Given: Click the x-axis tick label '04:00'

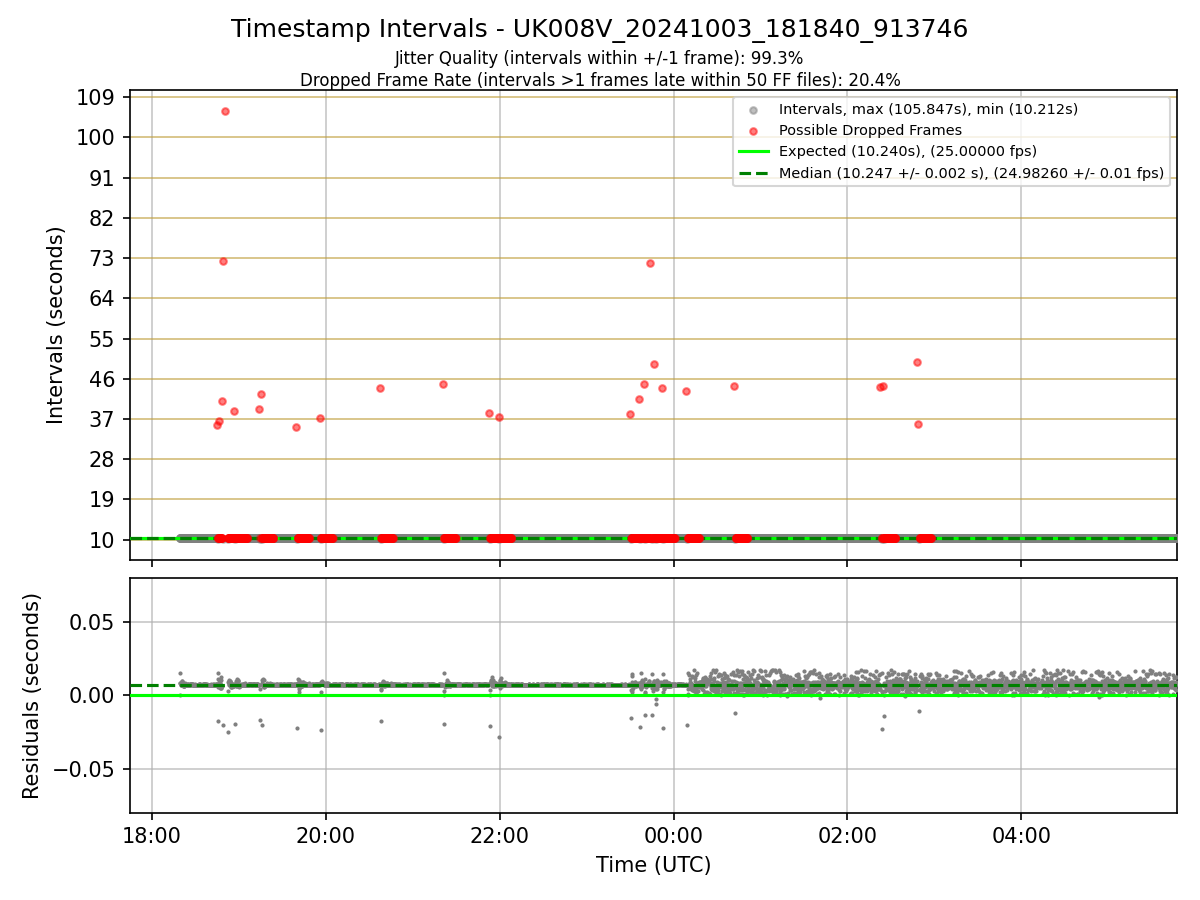Looking at the screenshot, I should click(1021, 836).
